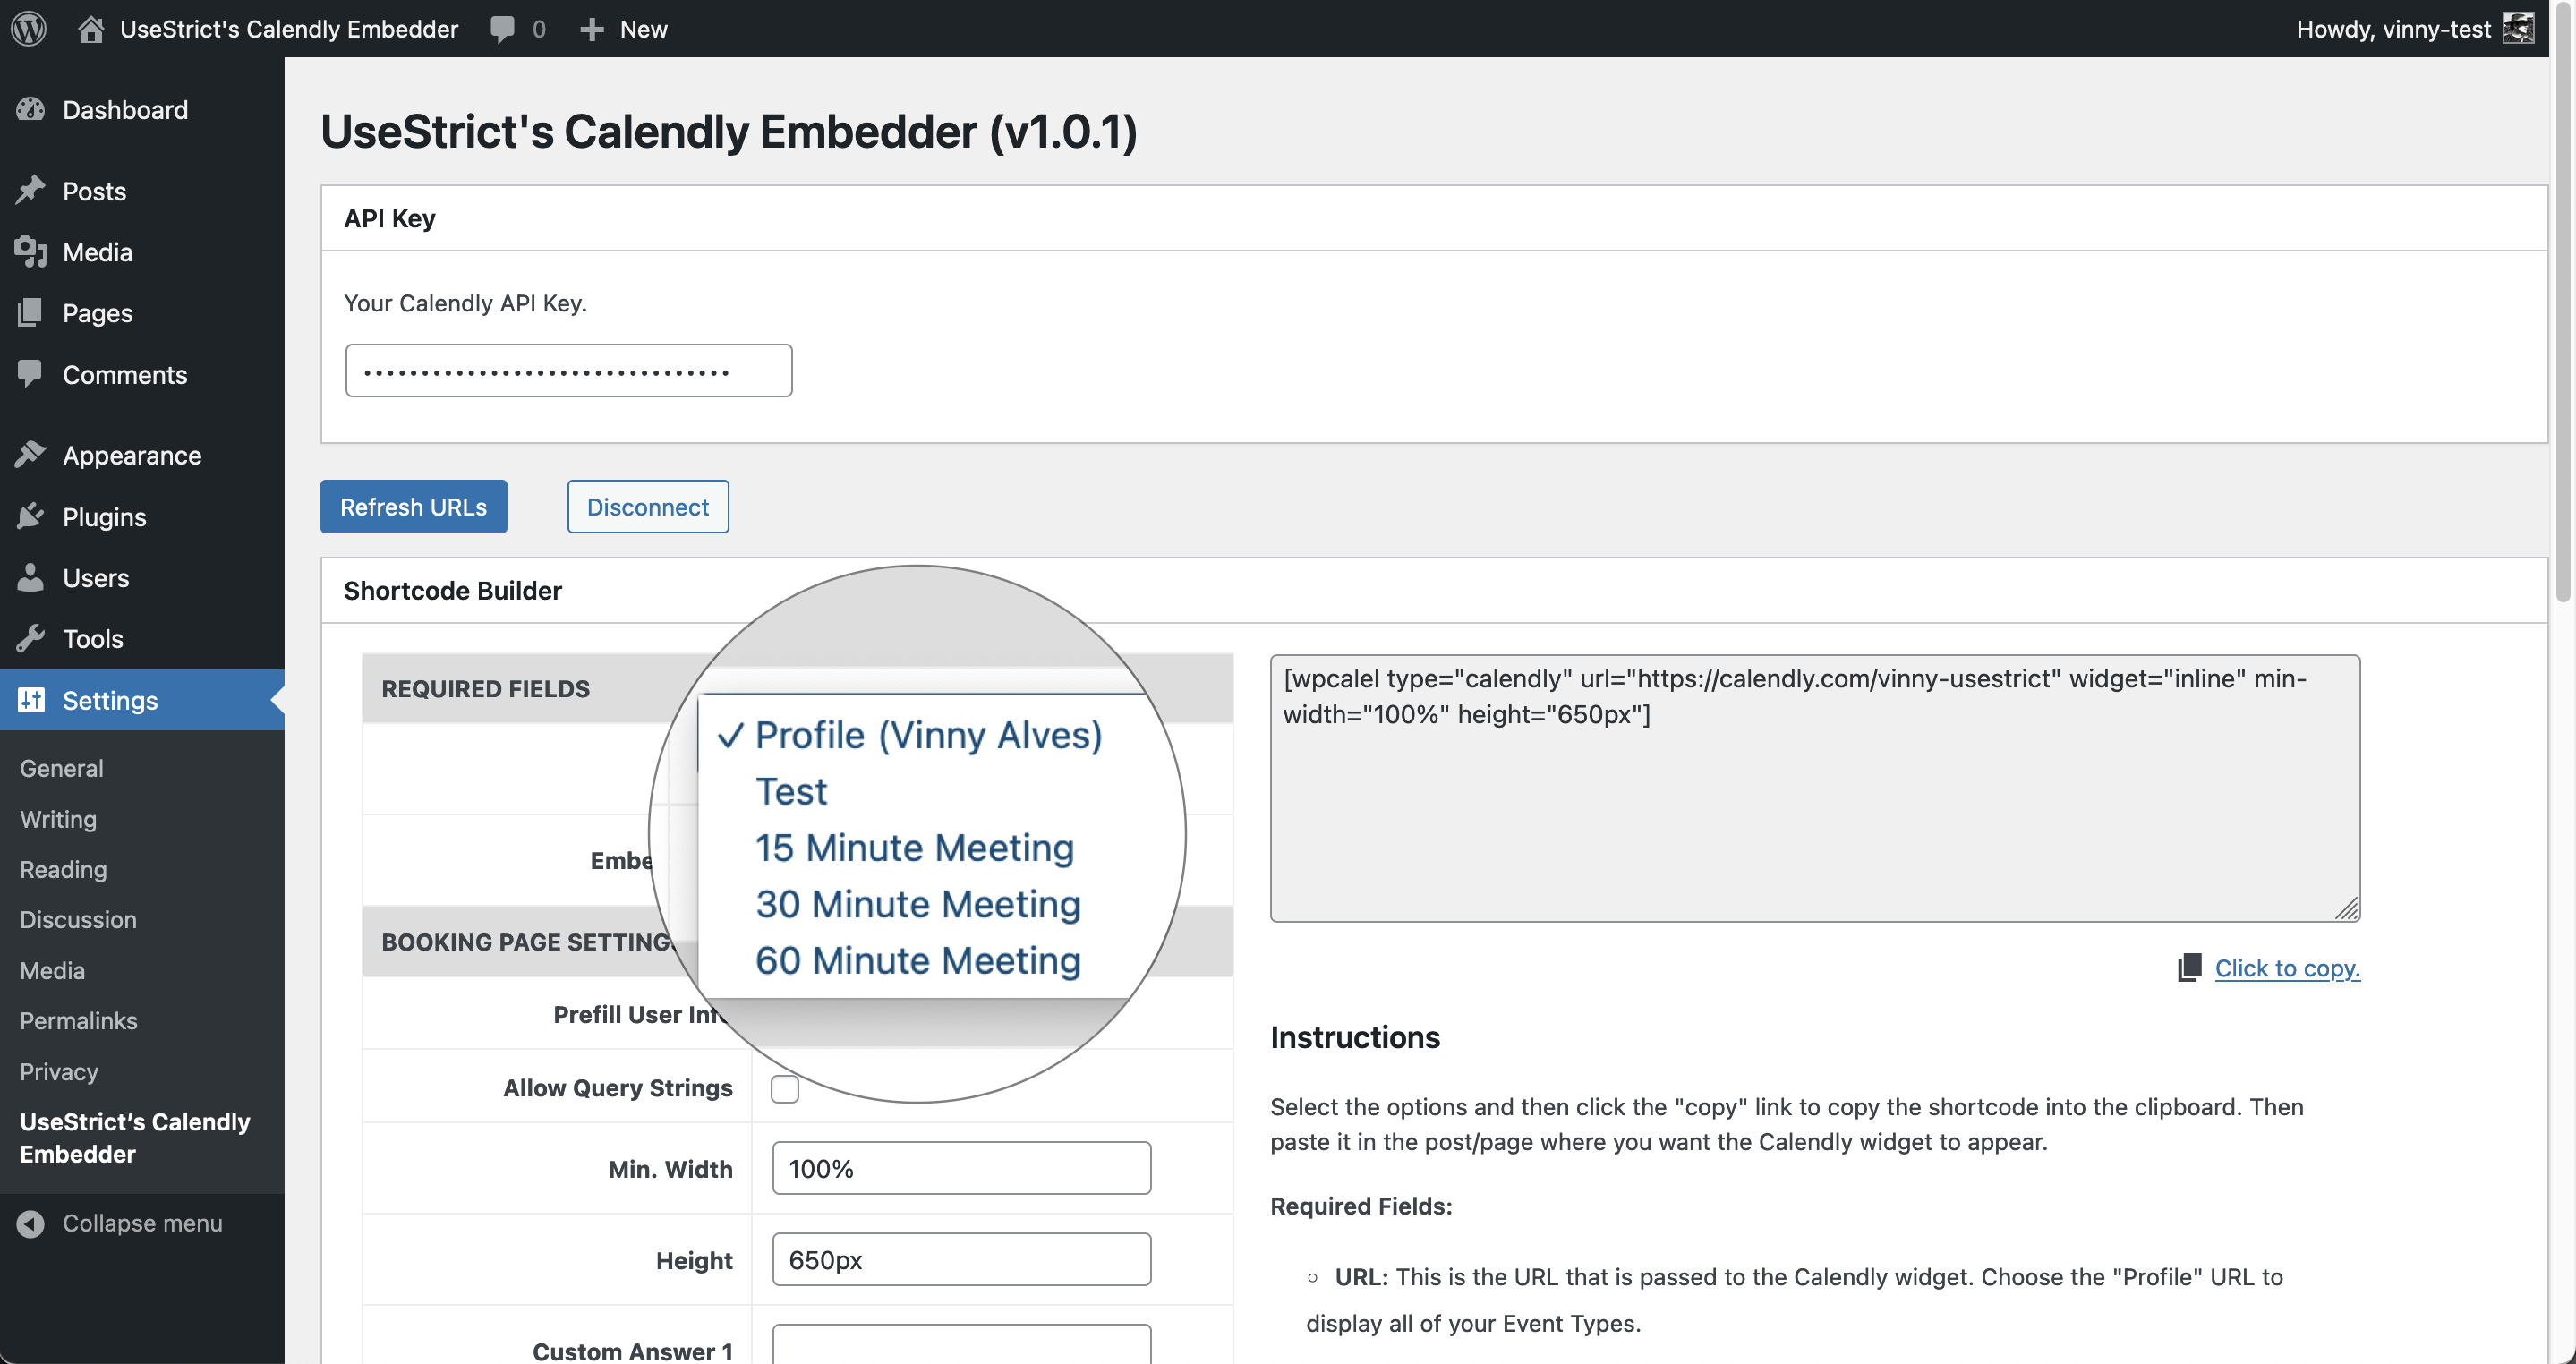Click the Pages document icon
The image size is (2576, 1364).
(x=31, y=312)
